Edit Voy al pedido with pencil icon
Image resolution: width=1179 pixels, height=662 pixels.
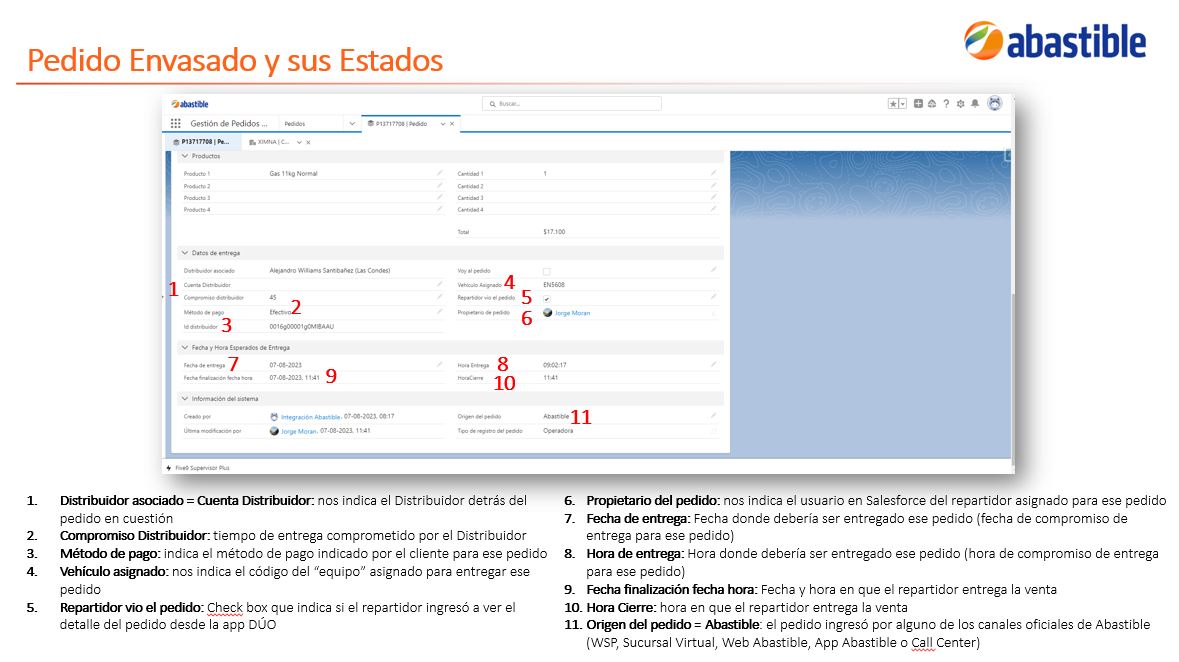714,270
